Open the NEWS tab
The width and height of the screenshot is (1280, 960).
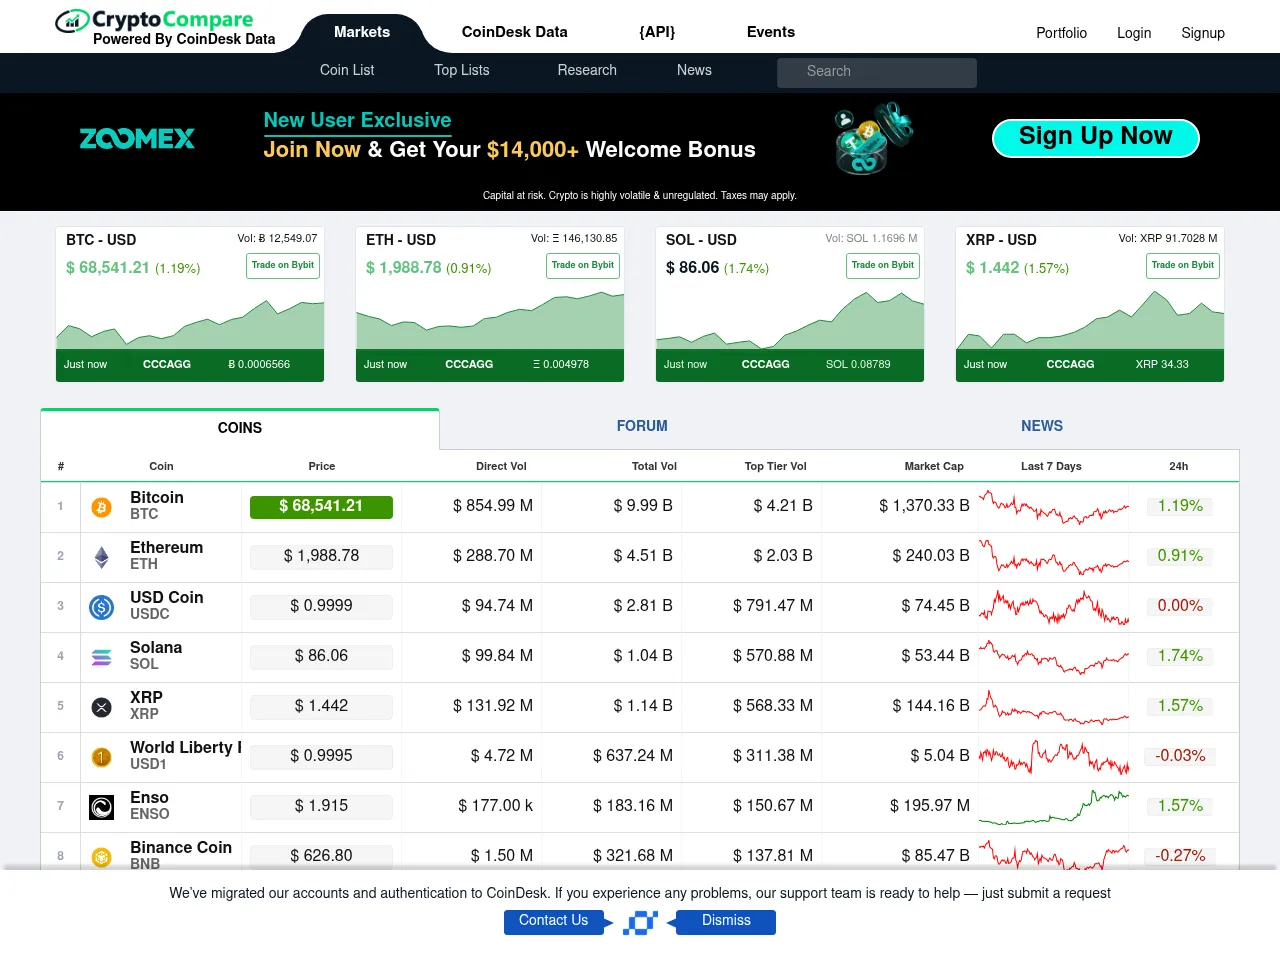1042,426
